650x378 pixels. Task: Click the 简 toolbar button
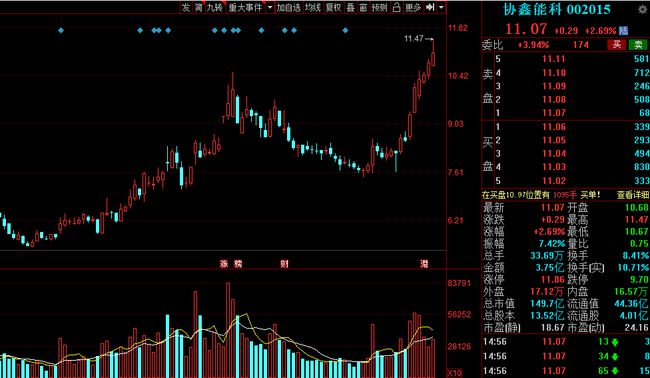pos(199,7)
